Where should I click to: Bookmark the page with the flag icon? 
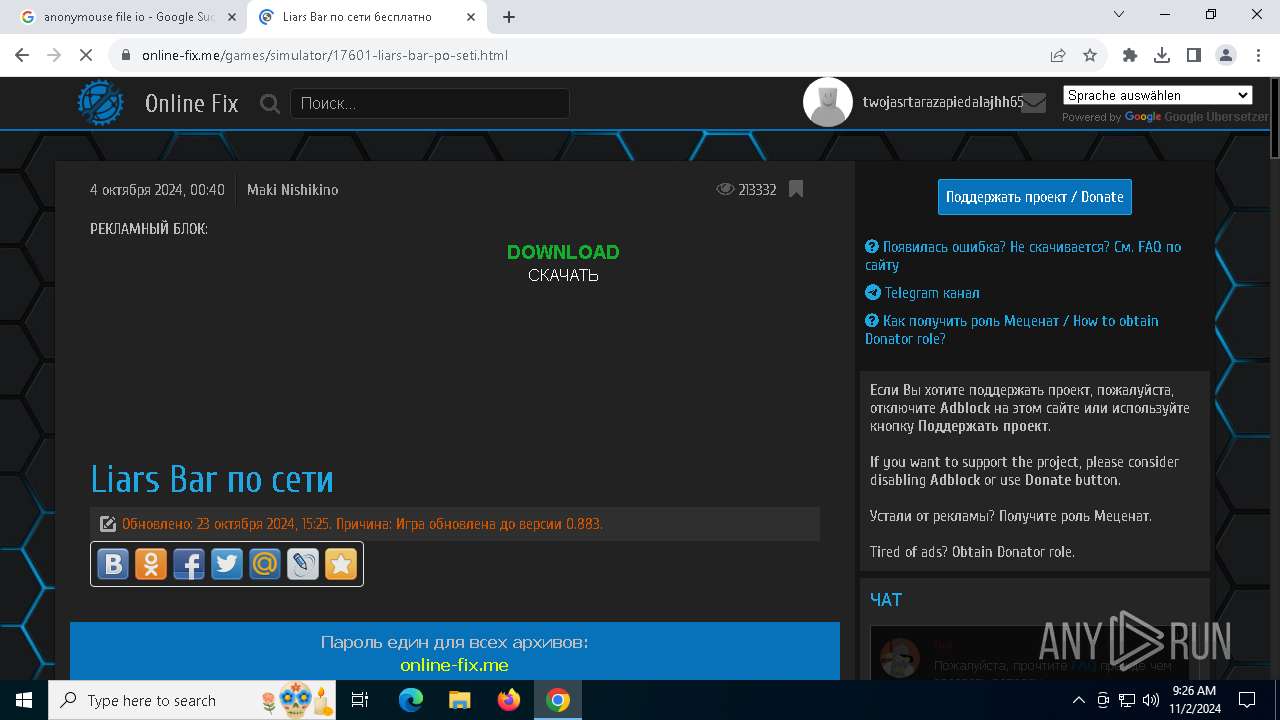tap(796, 189)
